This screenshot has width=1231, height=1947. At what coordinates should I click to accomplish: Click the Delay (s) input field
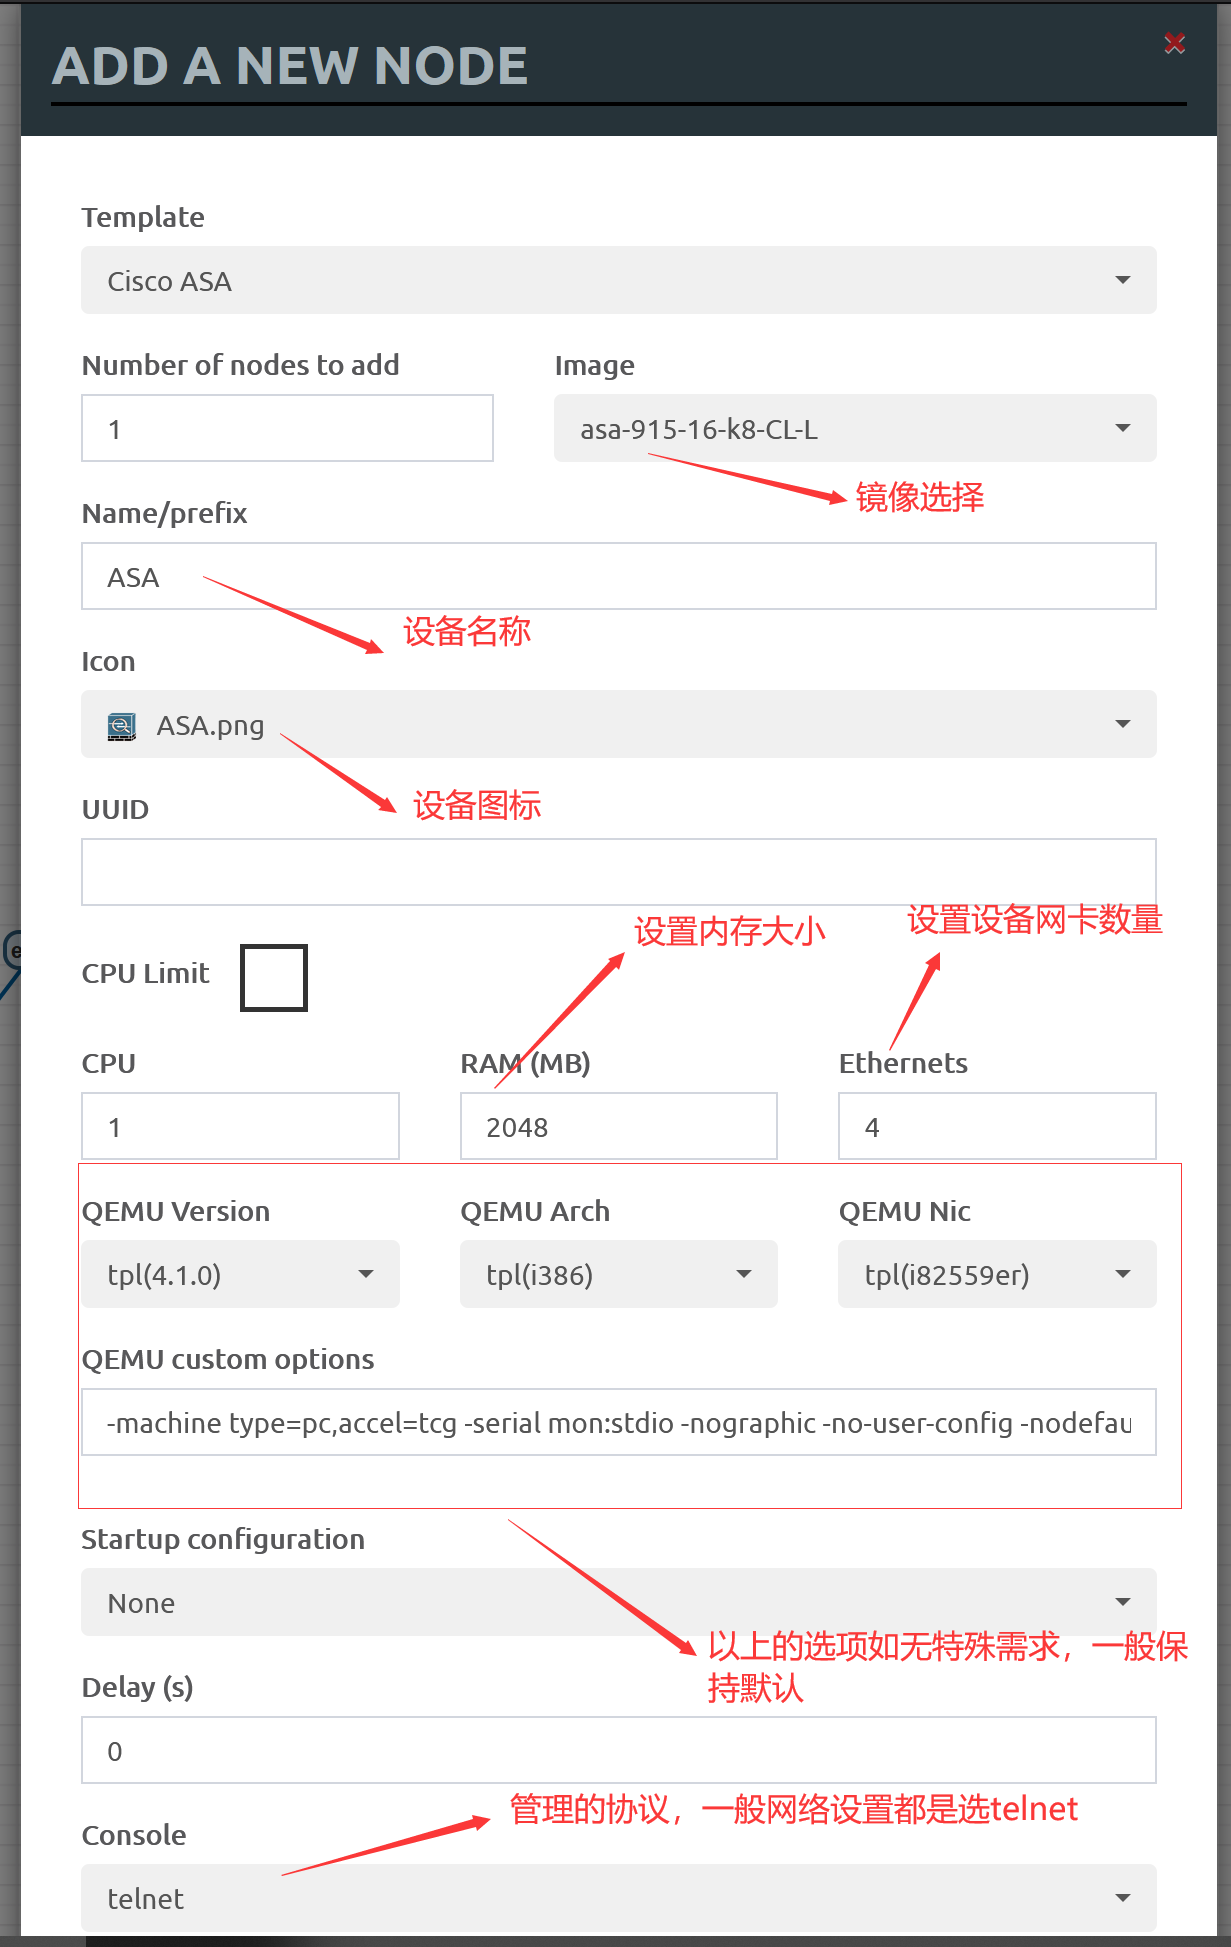[x=618, y=1750]
